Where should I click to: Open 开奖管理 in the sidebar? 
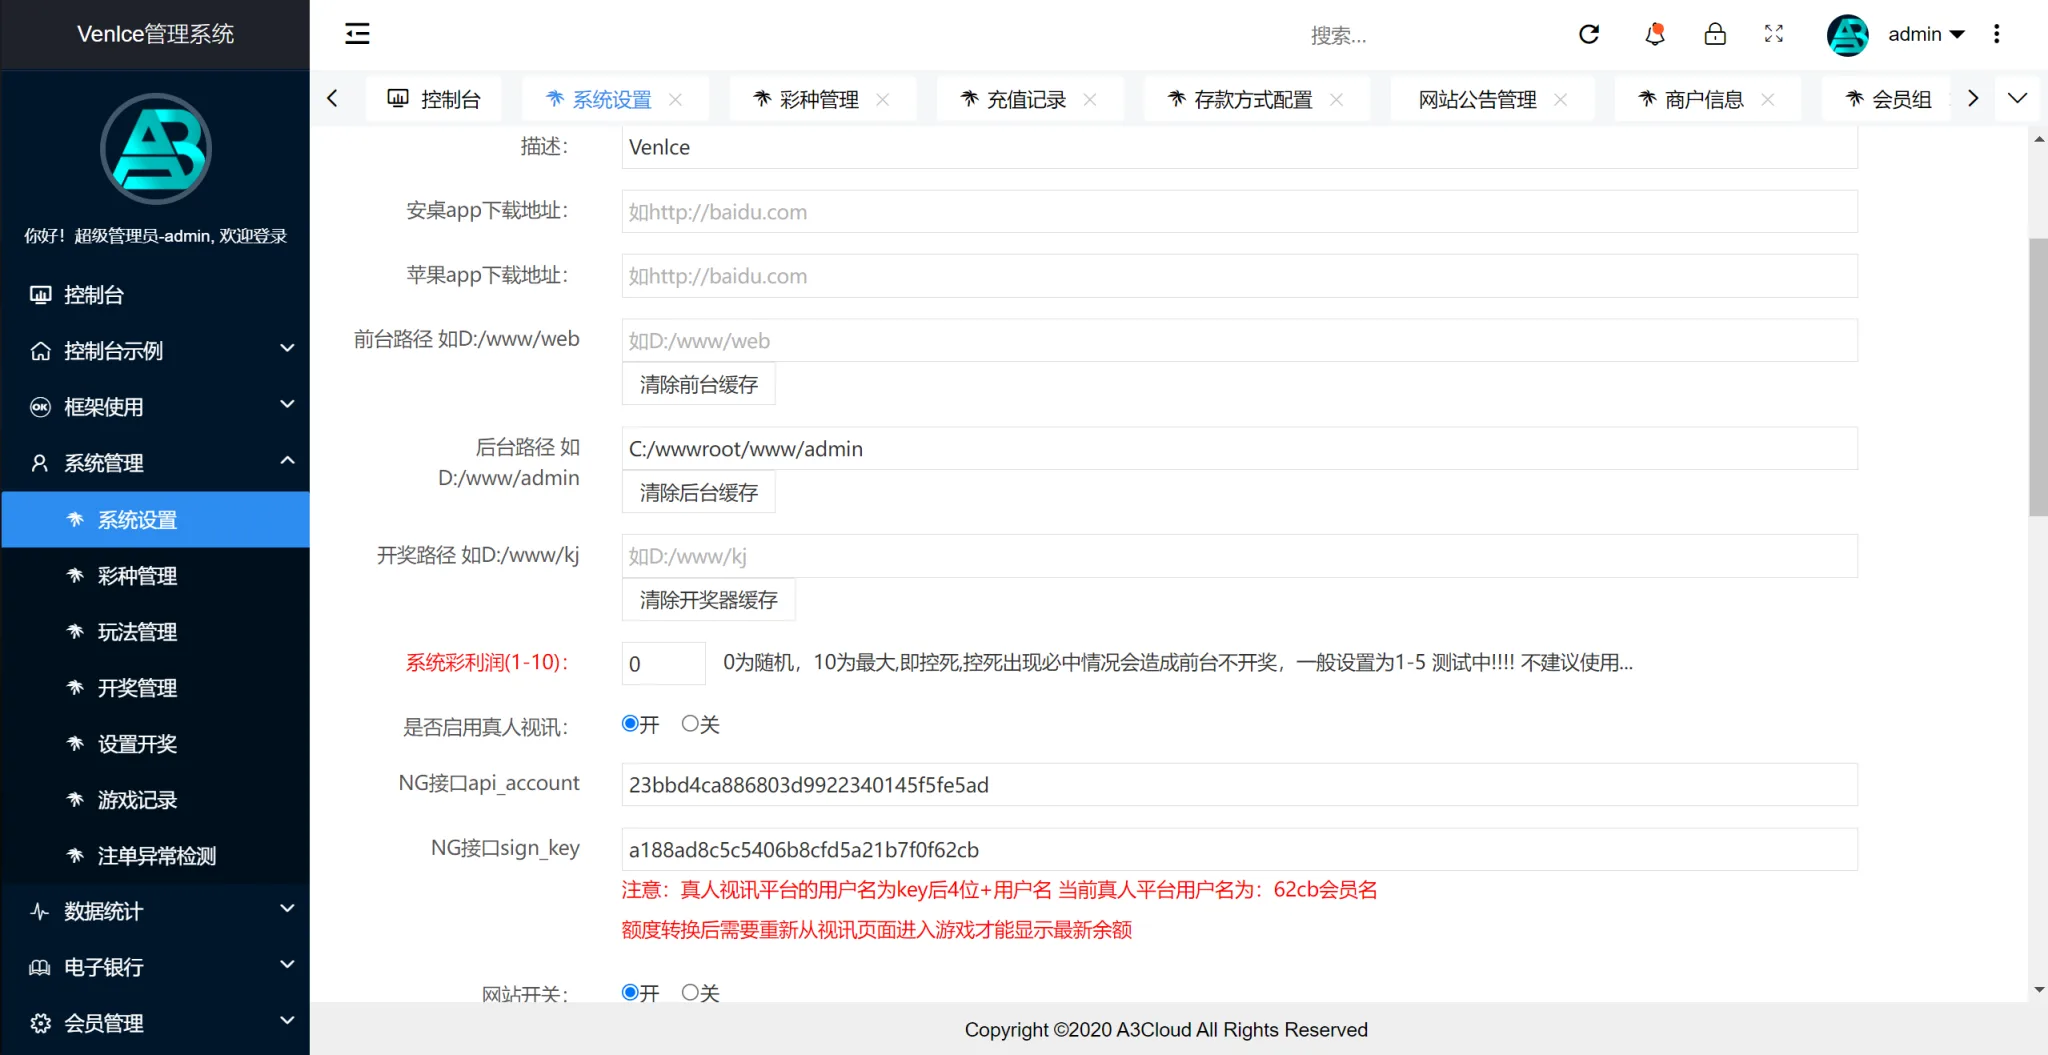tap(137, 688)
